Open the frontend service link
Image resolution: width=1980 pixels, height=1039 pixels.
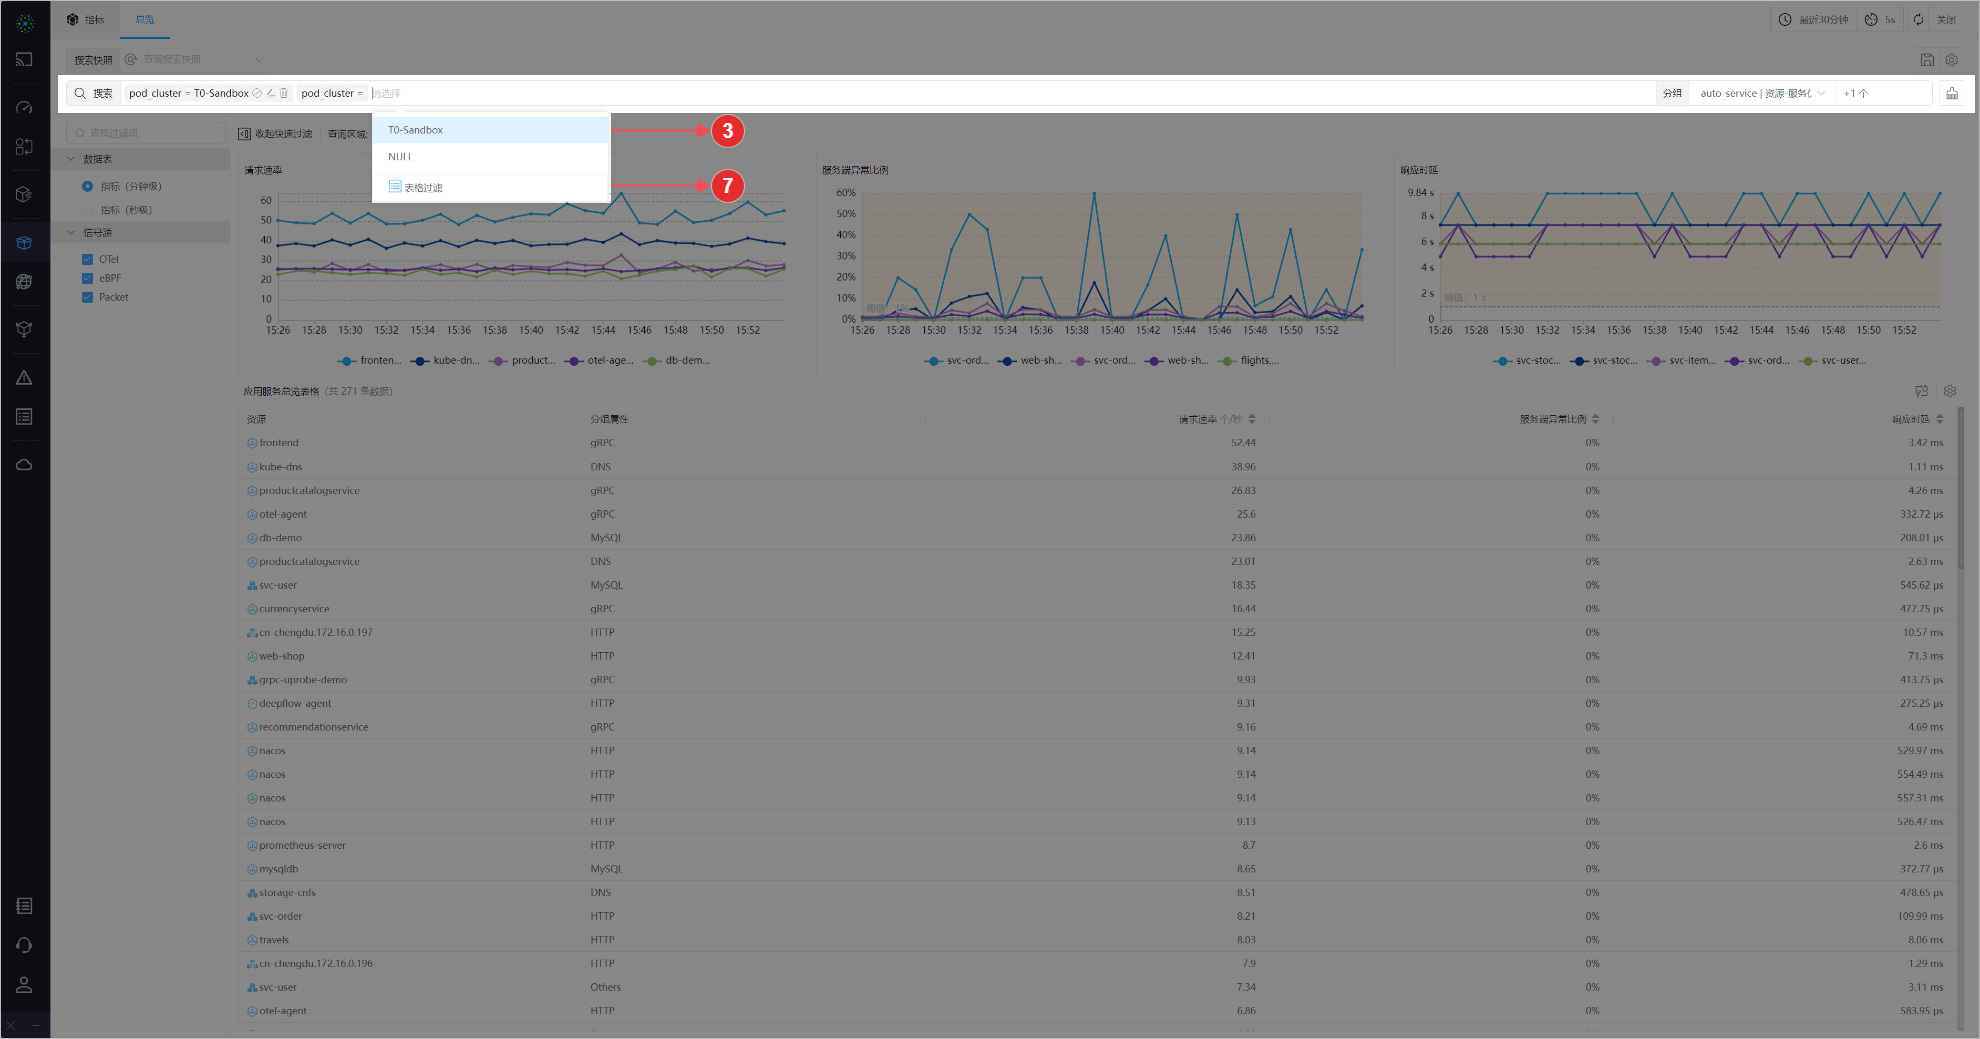279,443
